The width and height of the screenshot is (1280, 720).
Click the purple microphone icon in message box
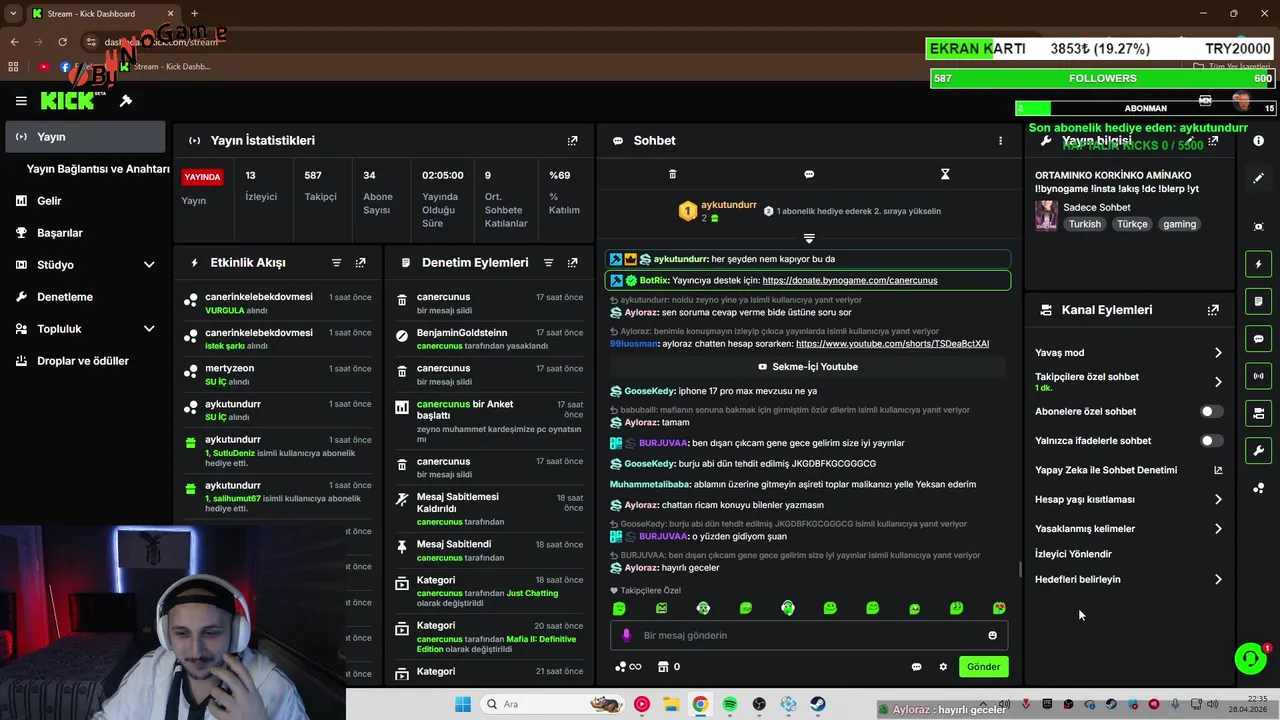coord(627,635)
